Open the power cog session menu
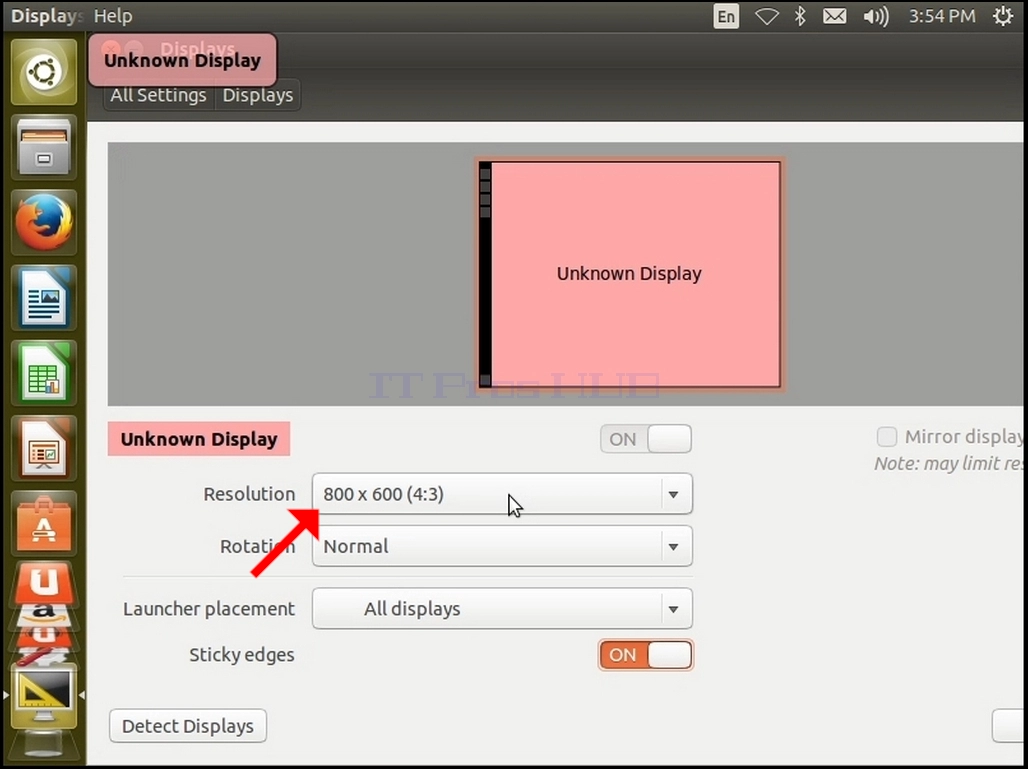This screenshot has width=1028, height=769. (x=1003, y=16)
